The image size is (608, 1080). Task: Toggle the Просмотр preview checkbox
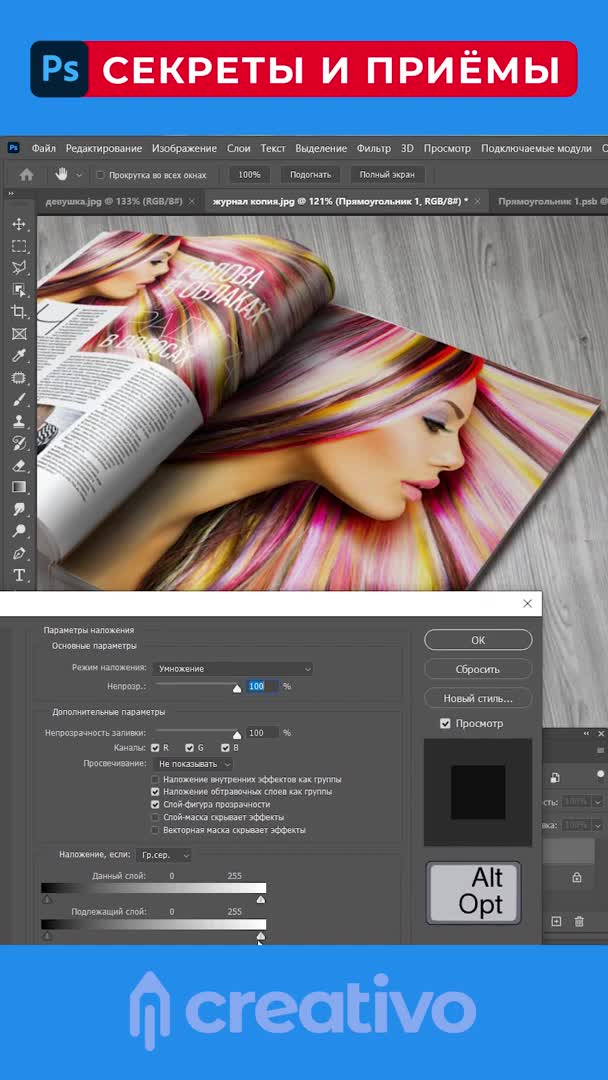click(x=445, y=724)
